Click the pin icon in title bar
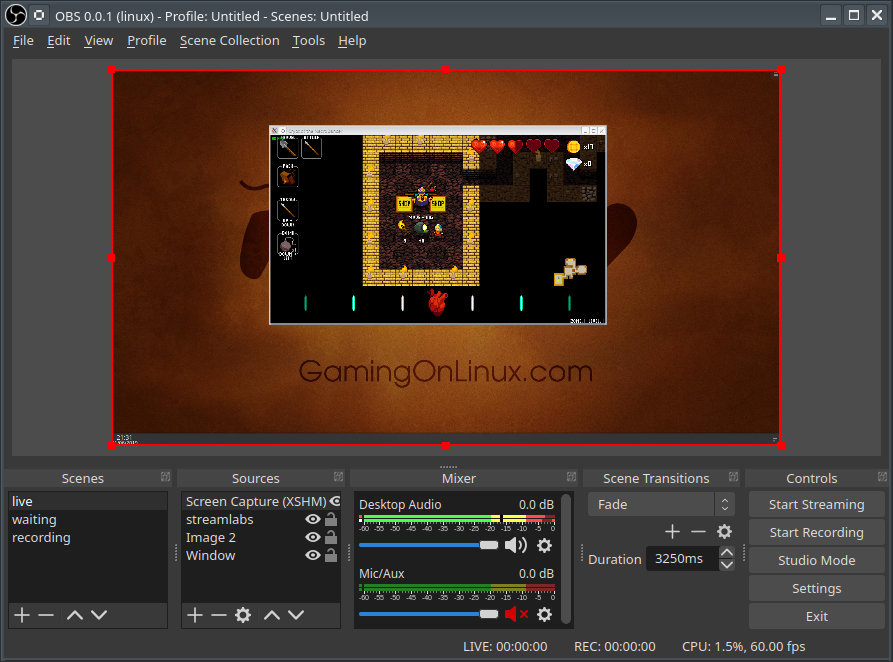Image resolution: width=893 pixels, height=662 pixels. [39, 15]
